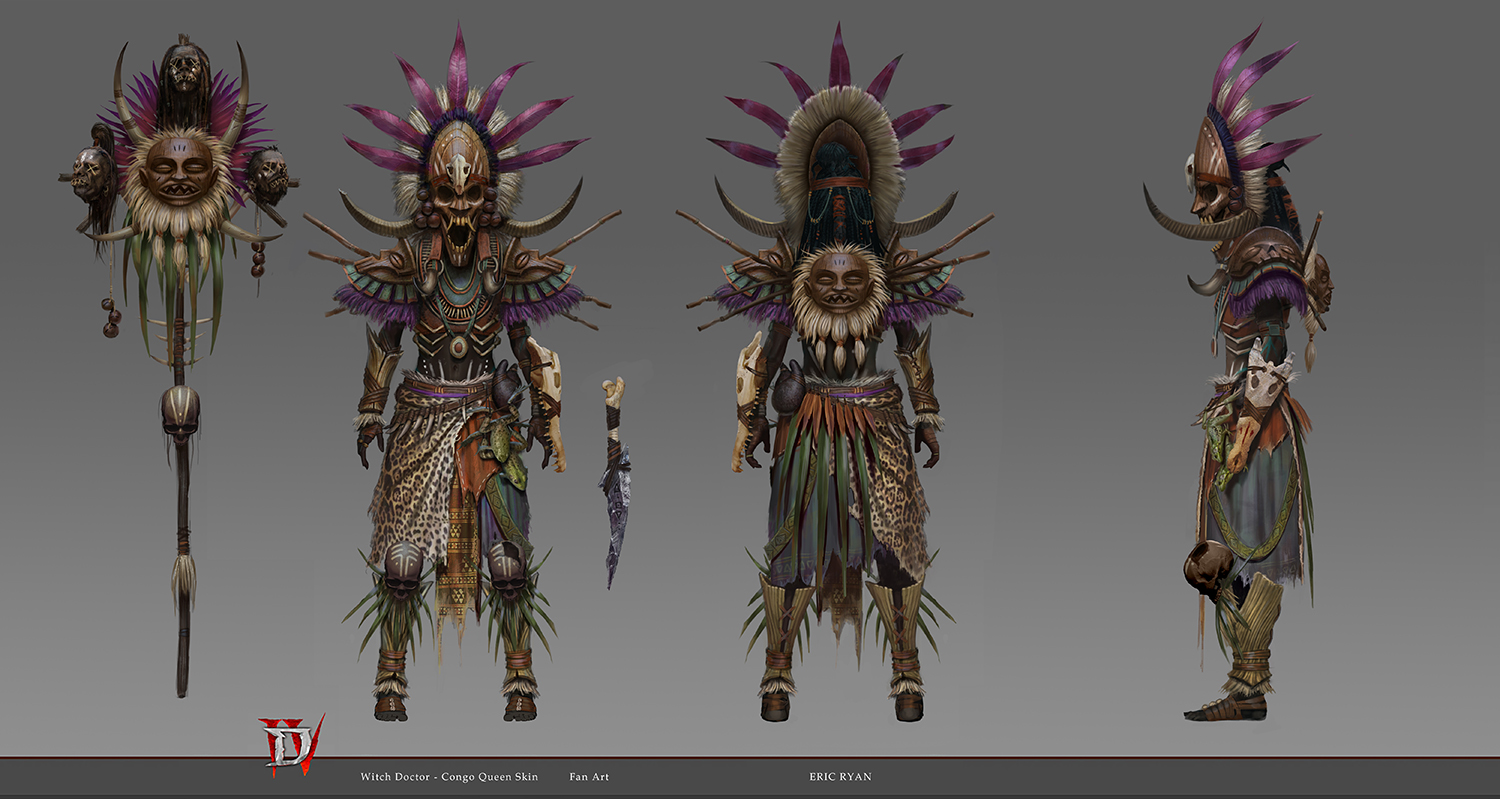The height and width of the screenshot is (799, 1500).
Task: Click the "ERIC RYAN" artist credit
Action: 840,777
